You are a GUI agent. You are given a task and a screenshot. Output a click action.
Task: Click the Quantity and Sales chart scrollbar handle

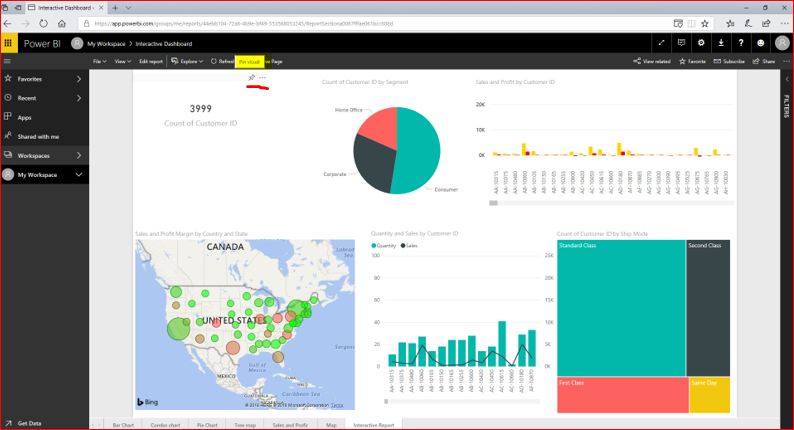pos(386,402)
